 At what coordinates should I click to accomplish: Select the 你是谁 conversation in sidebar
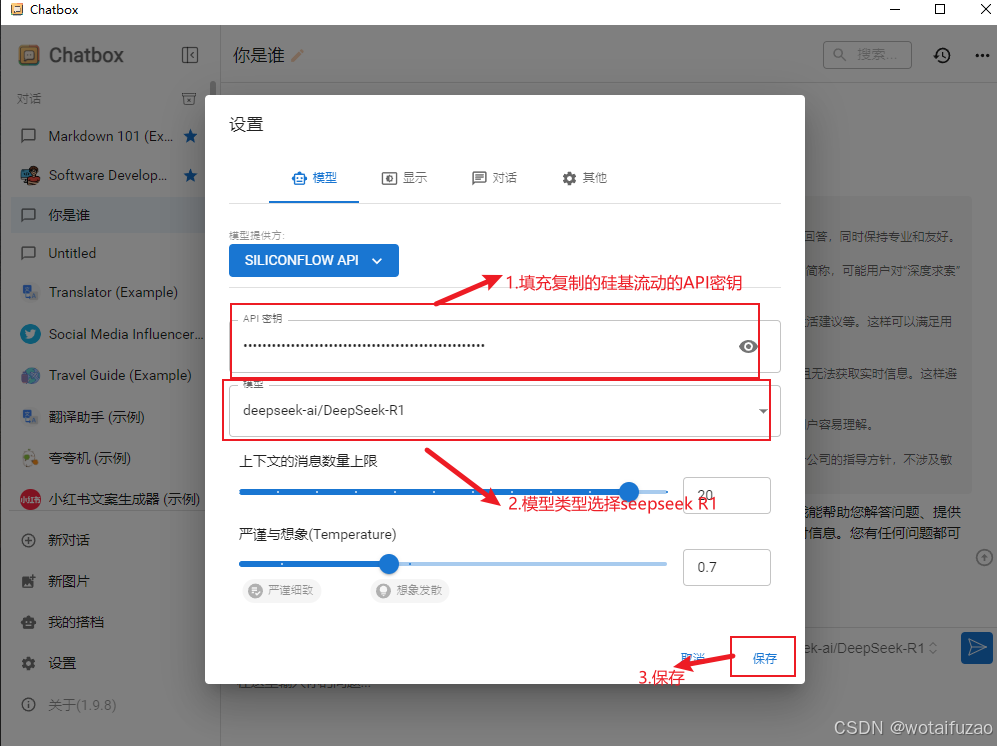click(107, 215)
